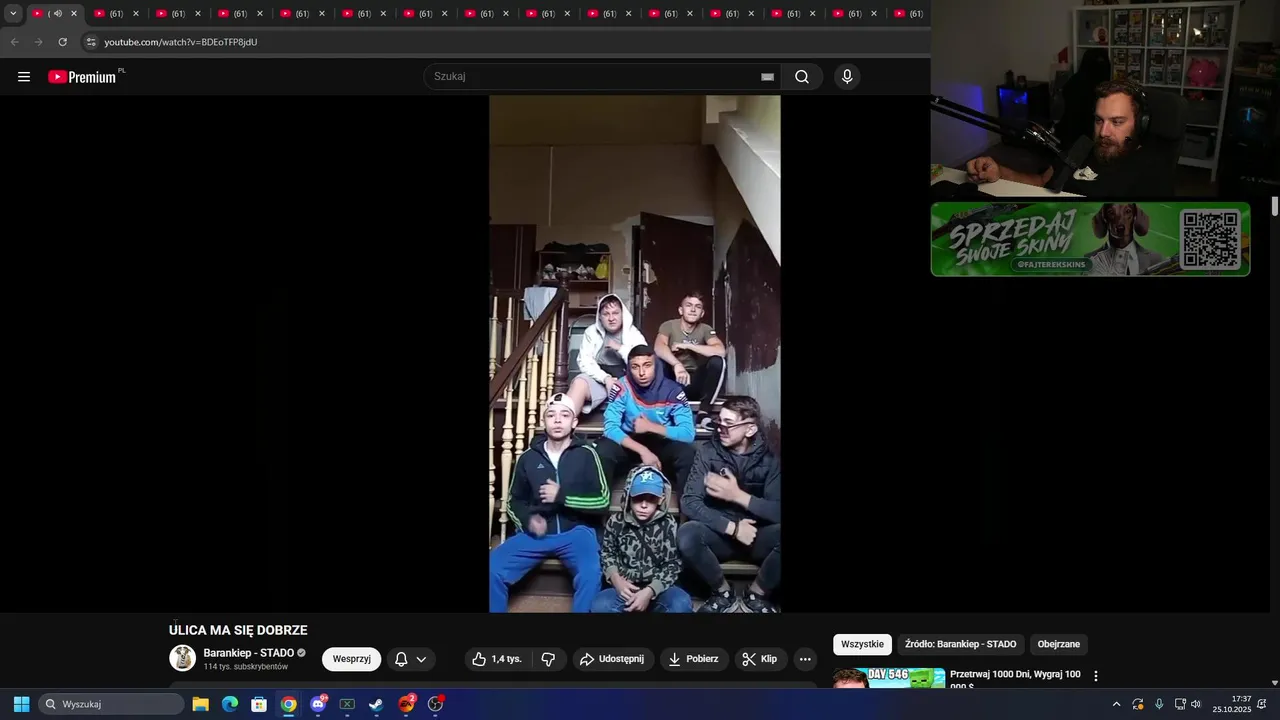
Task: Dislike the video
Action: pos(548,659)
